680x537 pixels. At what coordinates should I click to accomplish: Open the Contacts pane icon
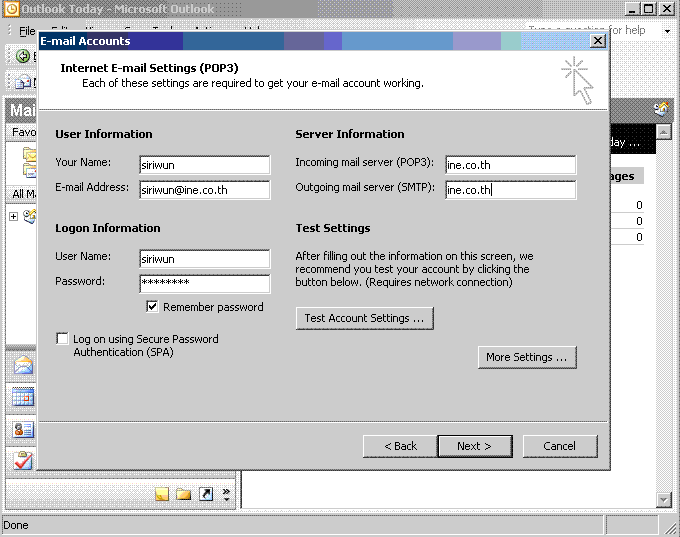pyautogui.click(x=22, y=430)
